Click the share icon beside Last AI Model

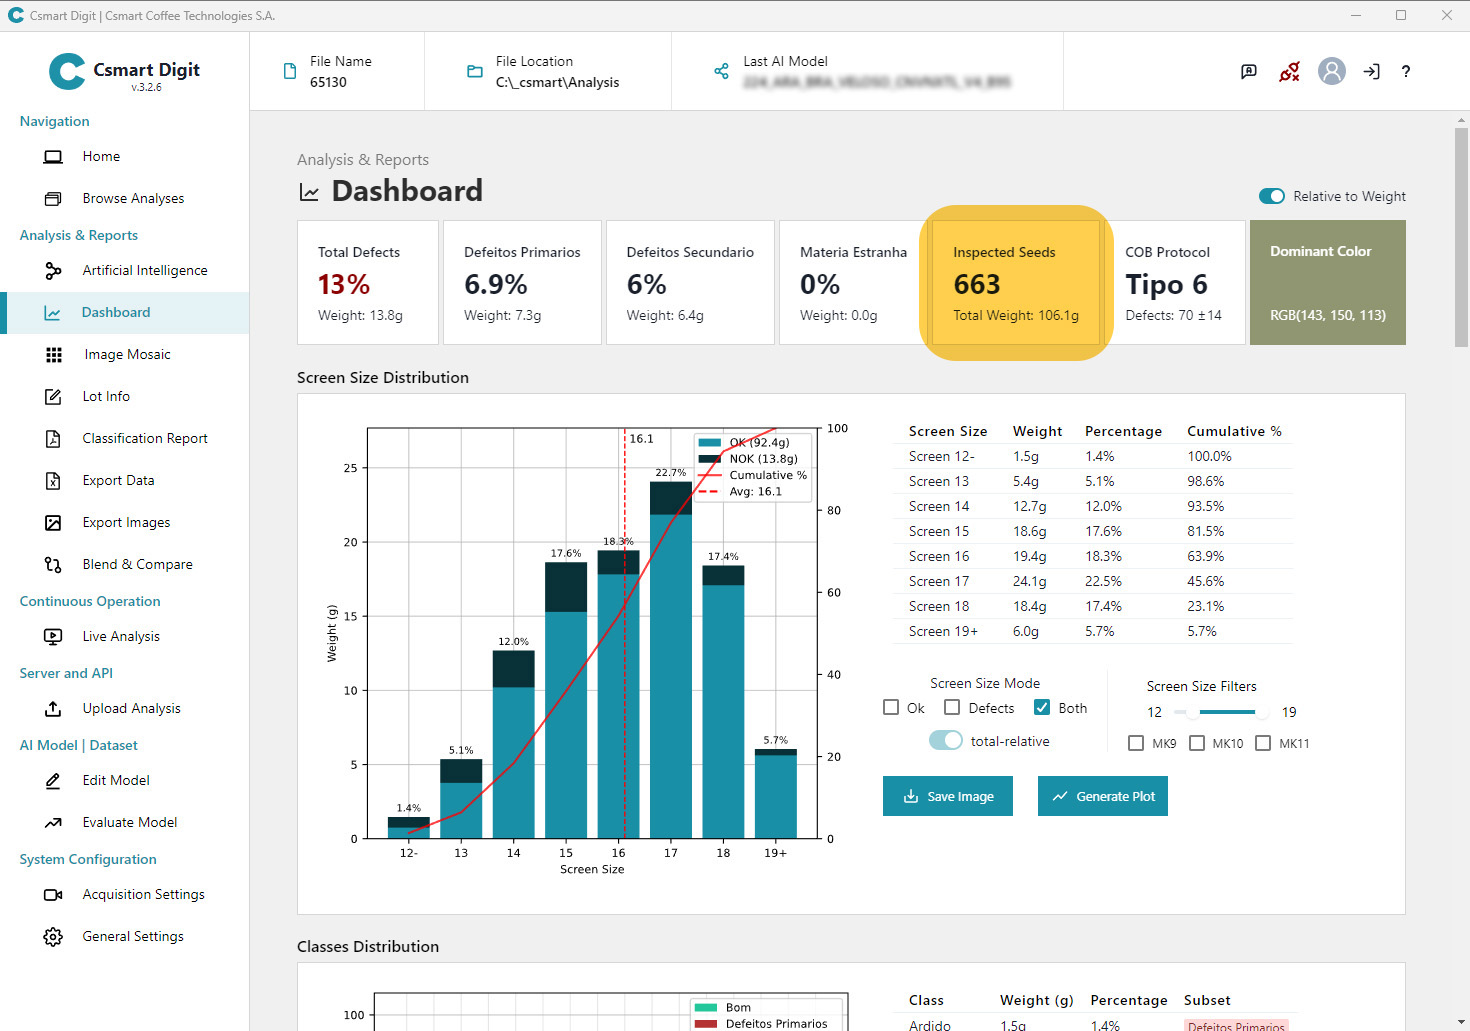(x=721, y=71)
